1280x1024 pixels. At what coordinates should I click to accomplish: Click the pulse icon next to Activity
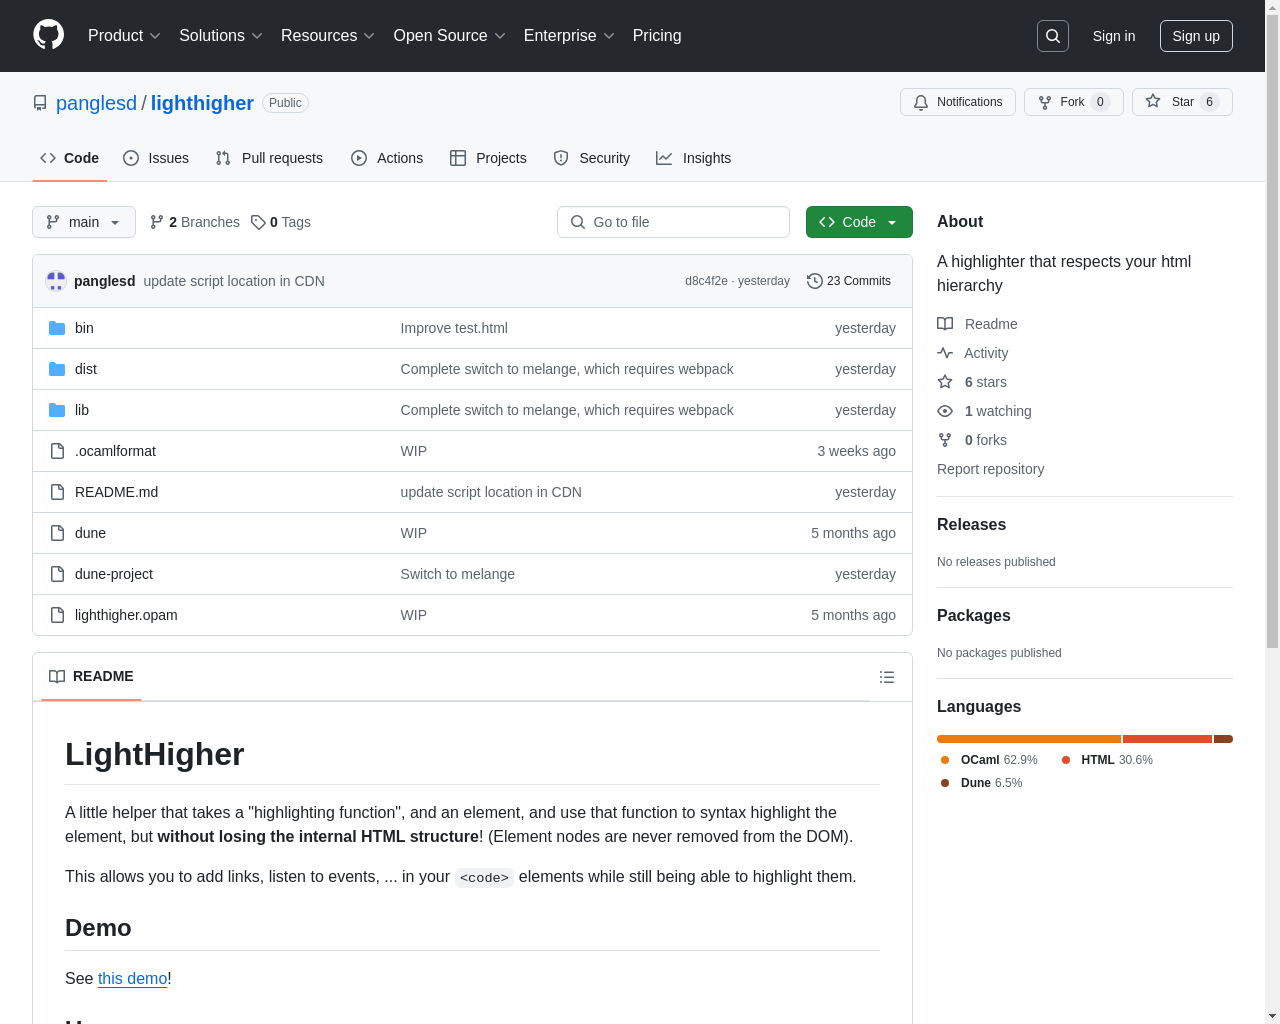945,353
